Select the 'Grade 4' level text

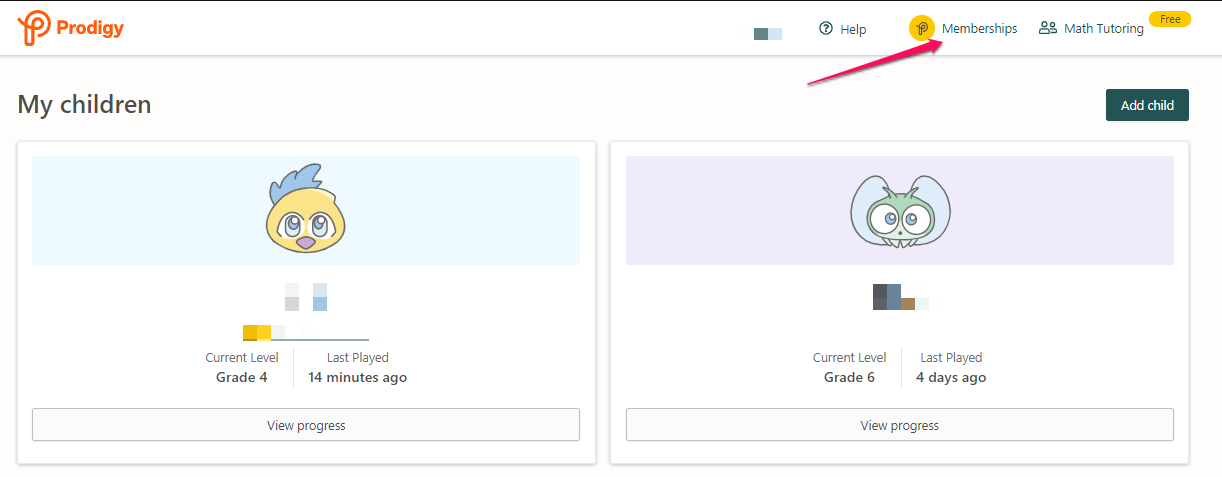point(242,377)
